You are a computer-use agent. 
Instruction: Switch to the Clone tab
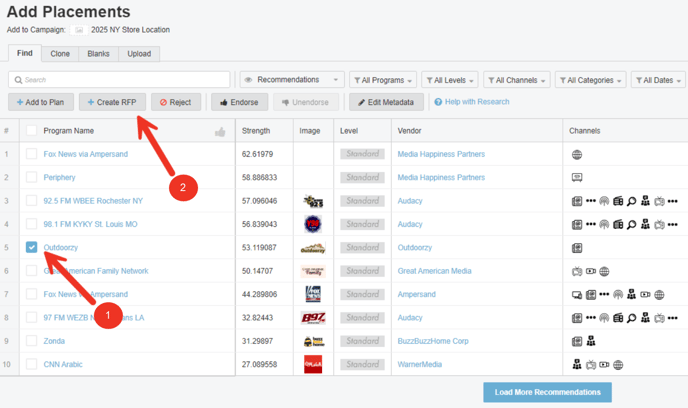coord(60,54)
